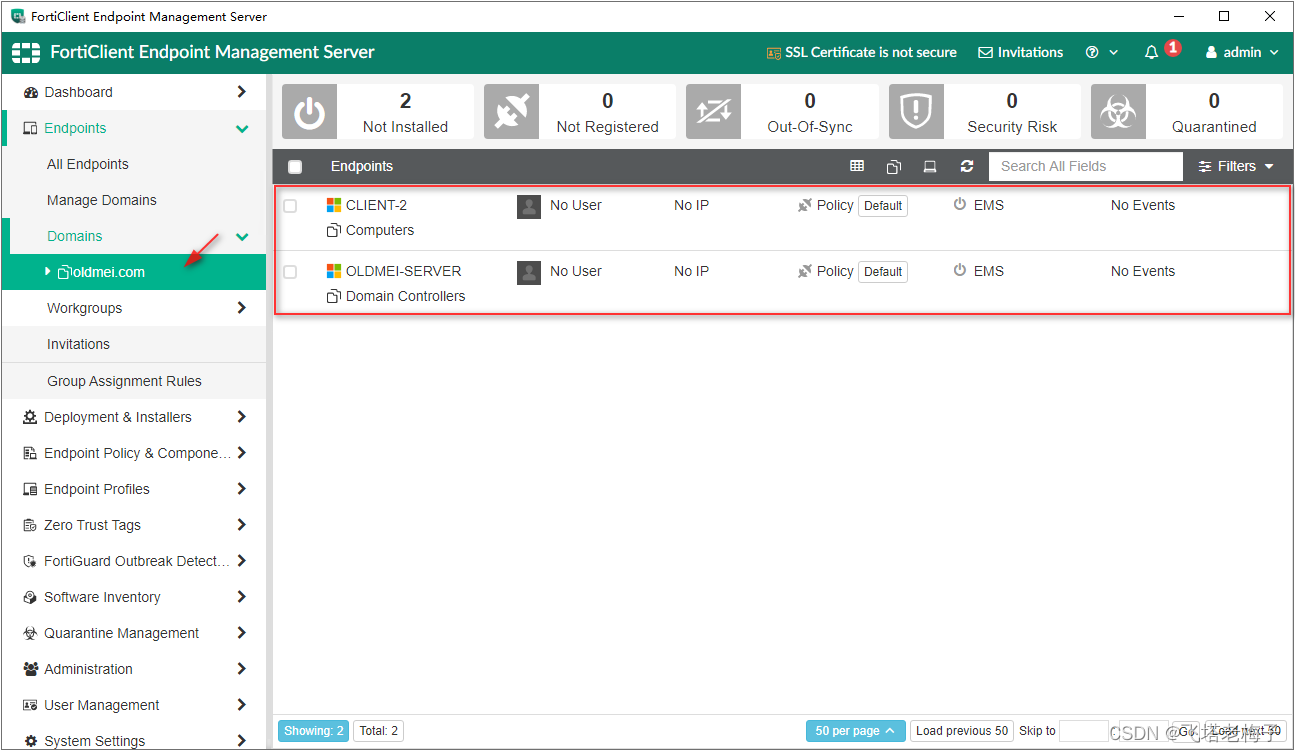The width and height of the screenshot is (1295, 752).
Task: Click the Software Inventory icon in sidebar
Action: [31, 597]
